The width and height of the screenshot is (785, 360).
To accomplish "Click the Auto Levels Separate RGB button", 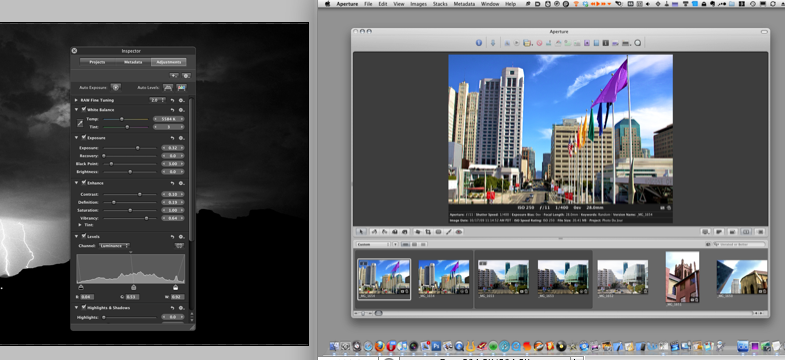I will [x=181, y=88].
